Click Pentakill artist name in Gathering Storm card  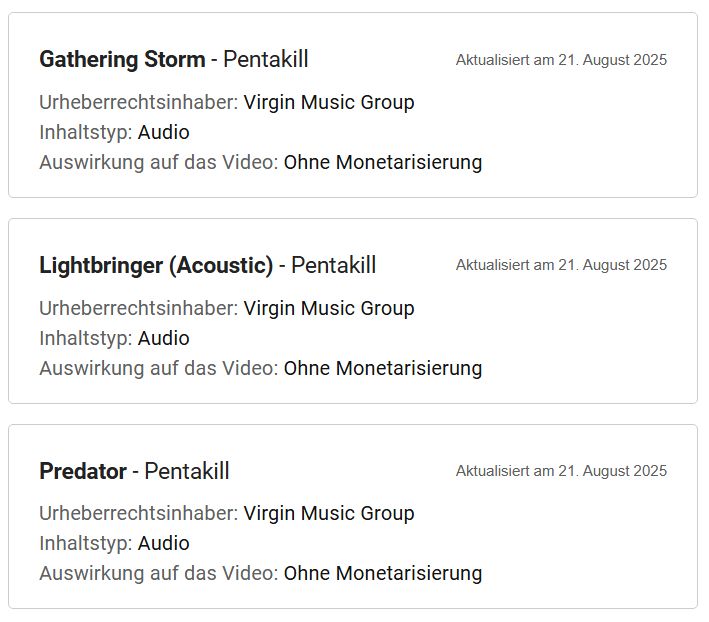[x=266, y=59]
